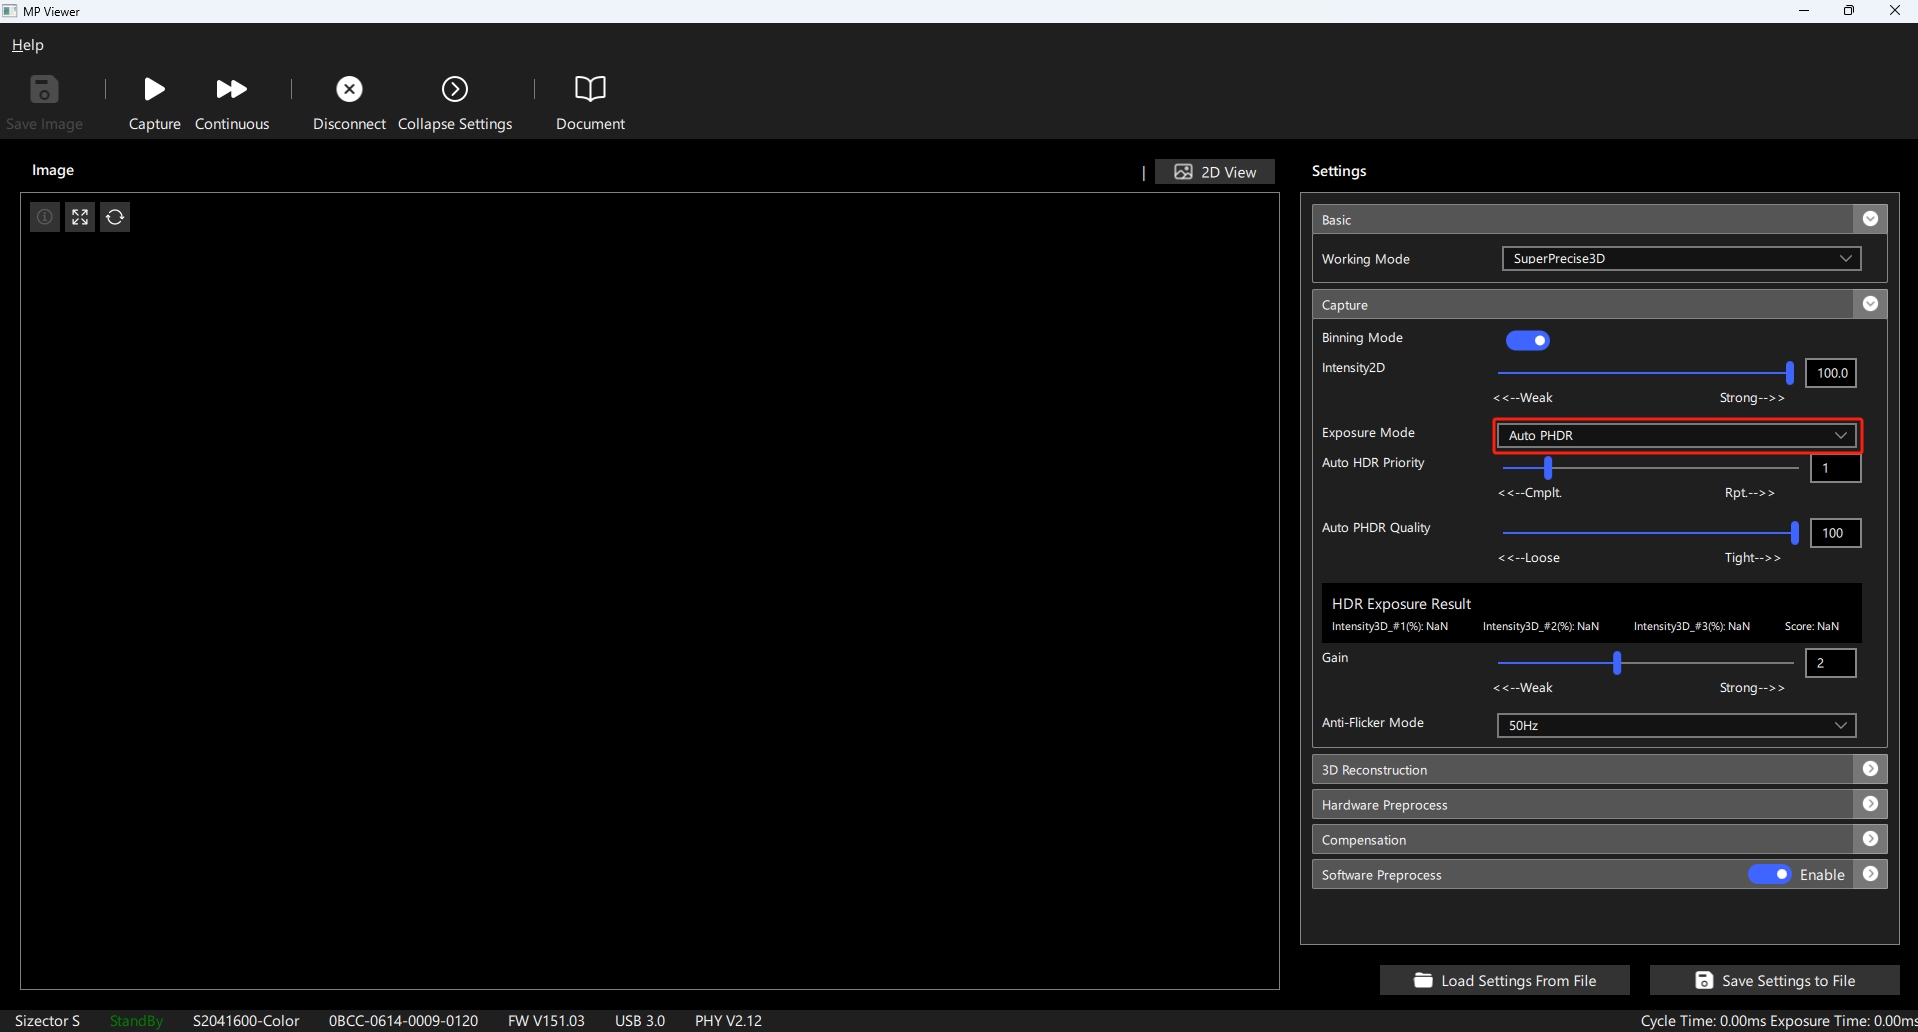The height and width of the screenshot is (1032, 1918).
Task: Expand Software Preprocess section arrow
Action: click(1870, 874)
